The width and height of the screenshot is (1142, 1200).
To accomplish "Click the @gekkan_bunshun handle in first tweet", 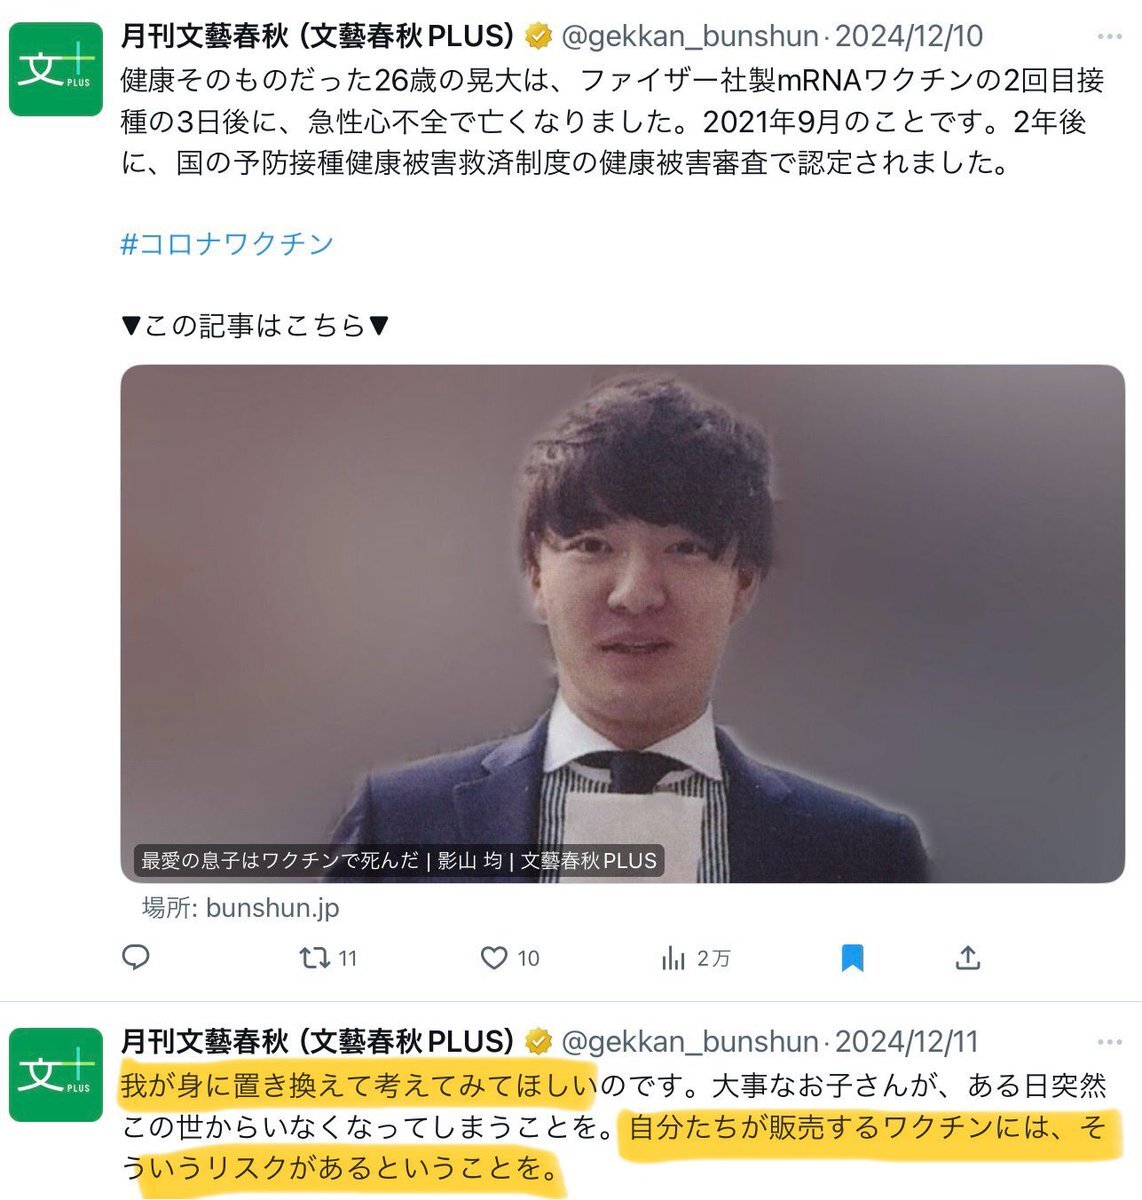I will coord(690,37).
